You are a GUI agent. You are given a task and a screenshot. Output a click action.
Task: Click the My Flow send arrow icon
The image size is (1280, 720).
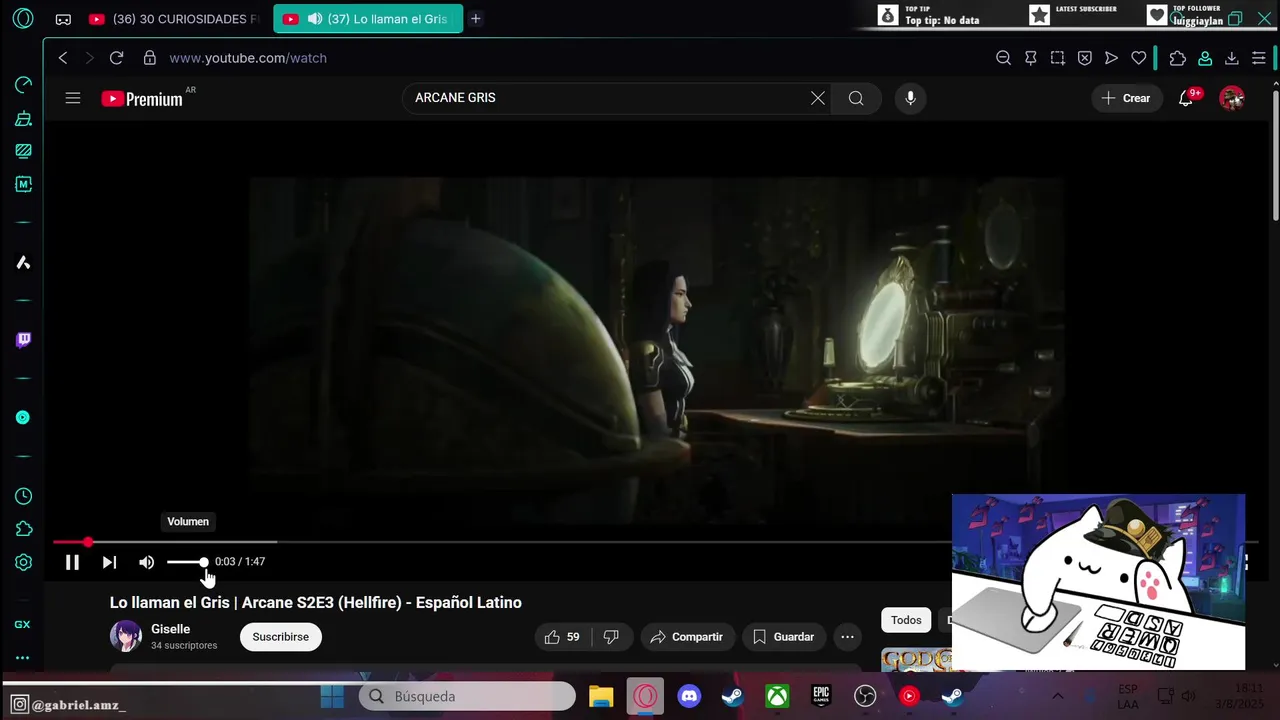(1111, 58)
